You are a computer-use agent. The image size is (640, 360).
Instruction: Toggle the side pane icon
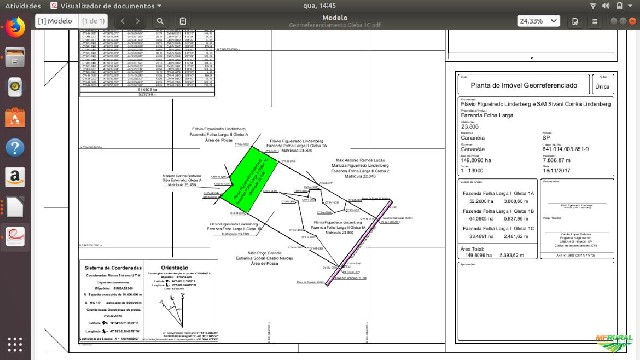pyautogui.click(x=183, y=21)
